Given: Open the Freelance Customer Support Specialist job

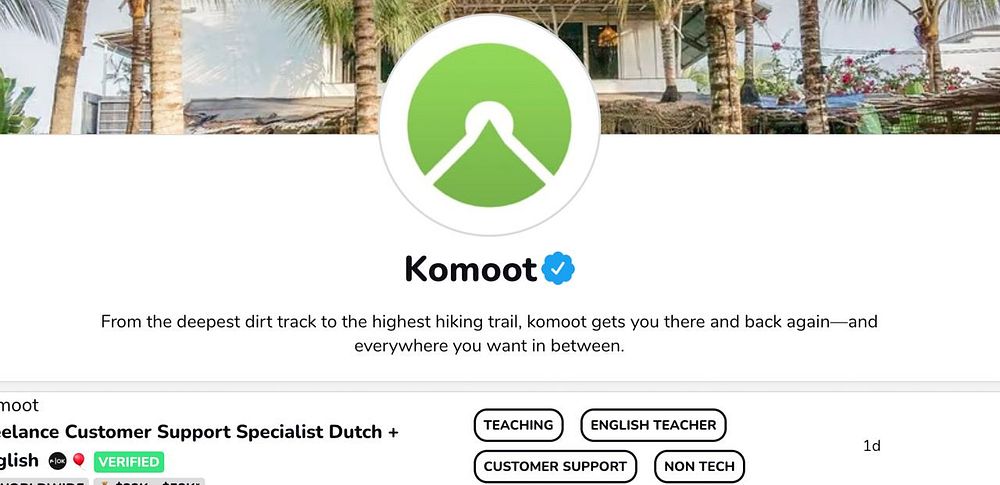Looking at the screenshot, I should click(199, 445).
